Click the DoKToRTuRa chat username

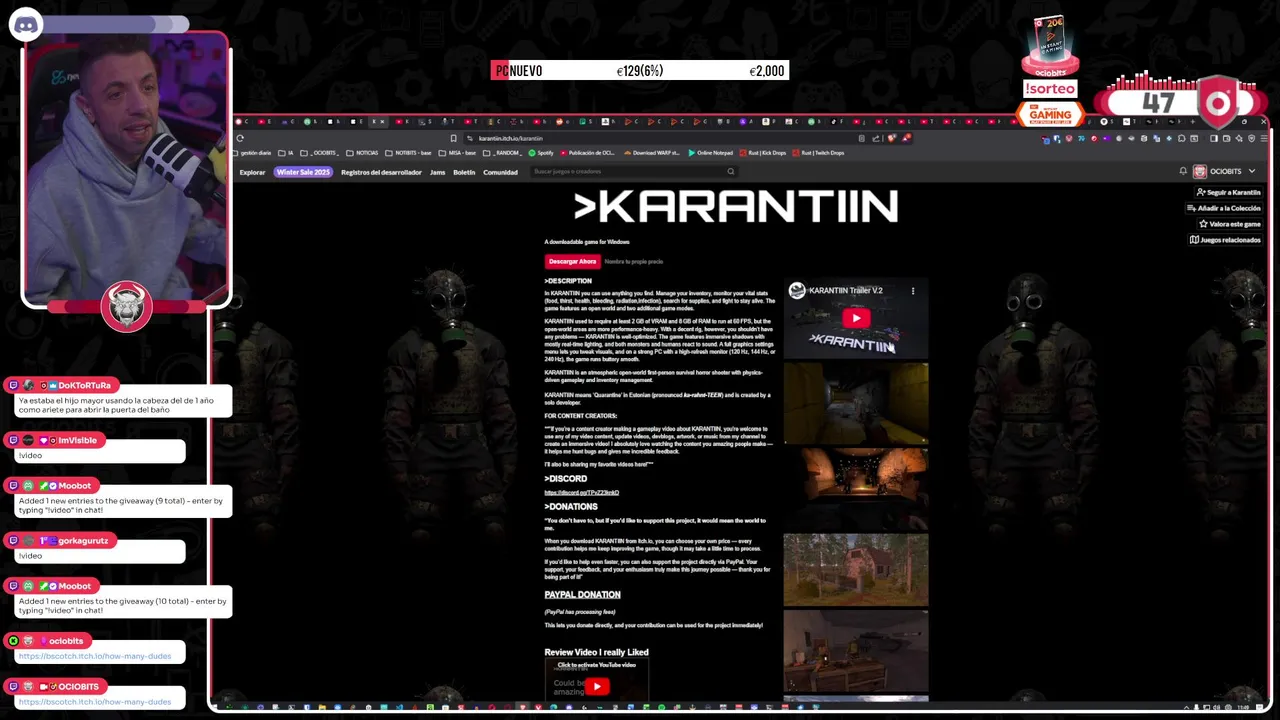click(x=84, y=385)
